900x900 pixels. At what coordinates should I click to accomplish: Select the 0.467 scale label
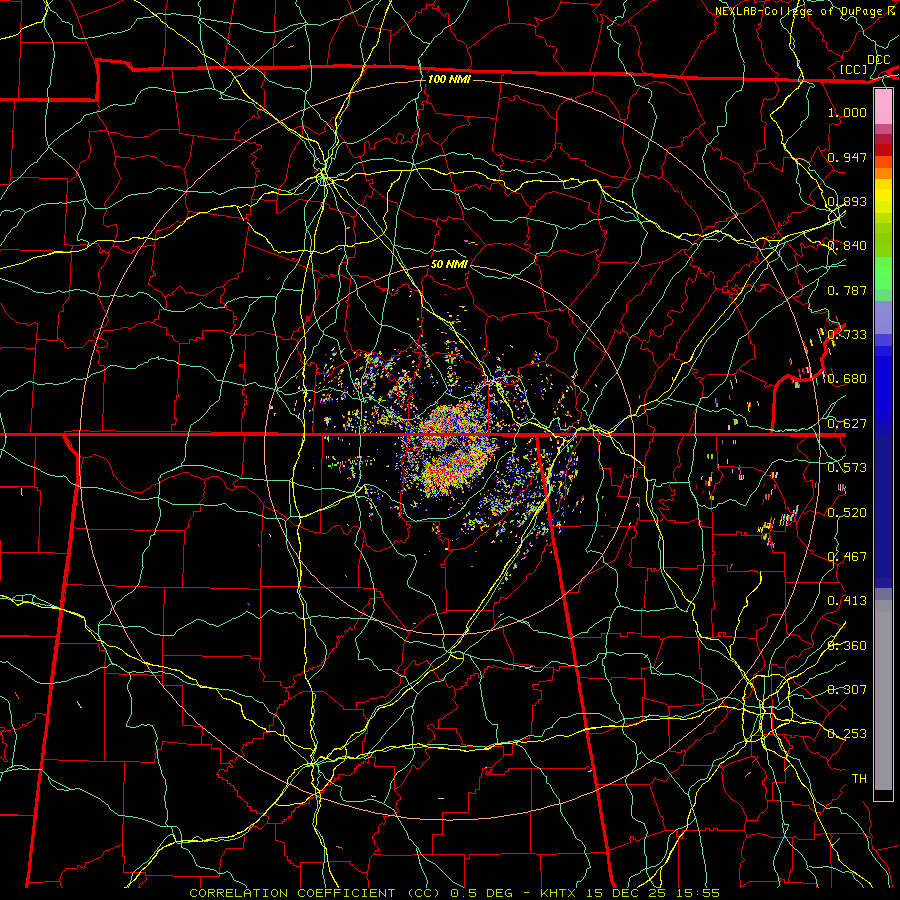847,557
